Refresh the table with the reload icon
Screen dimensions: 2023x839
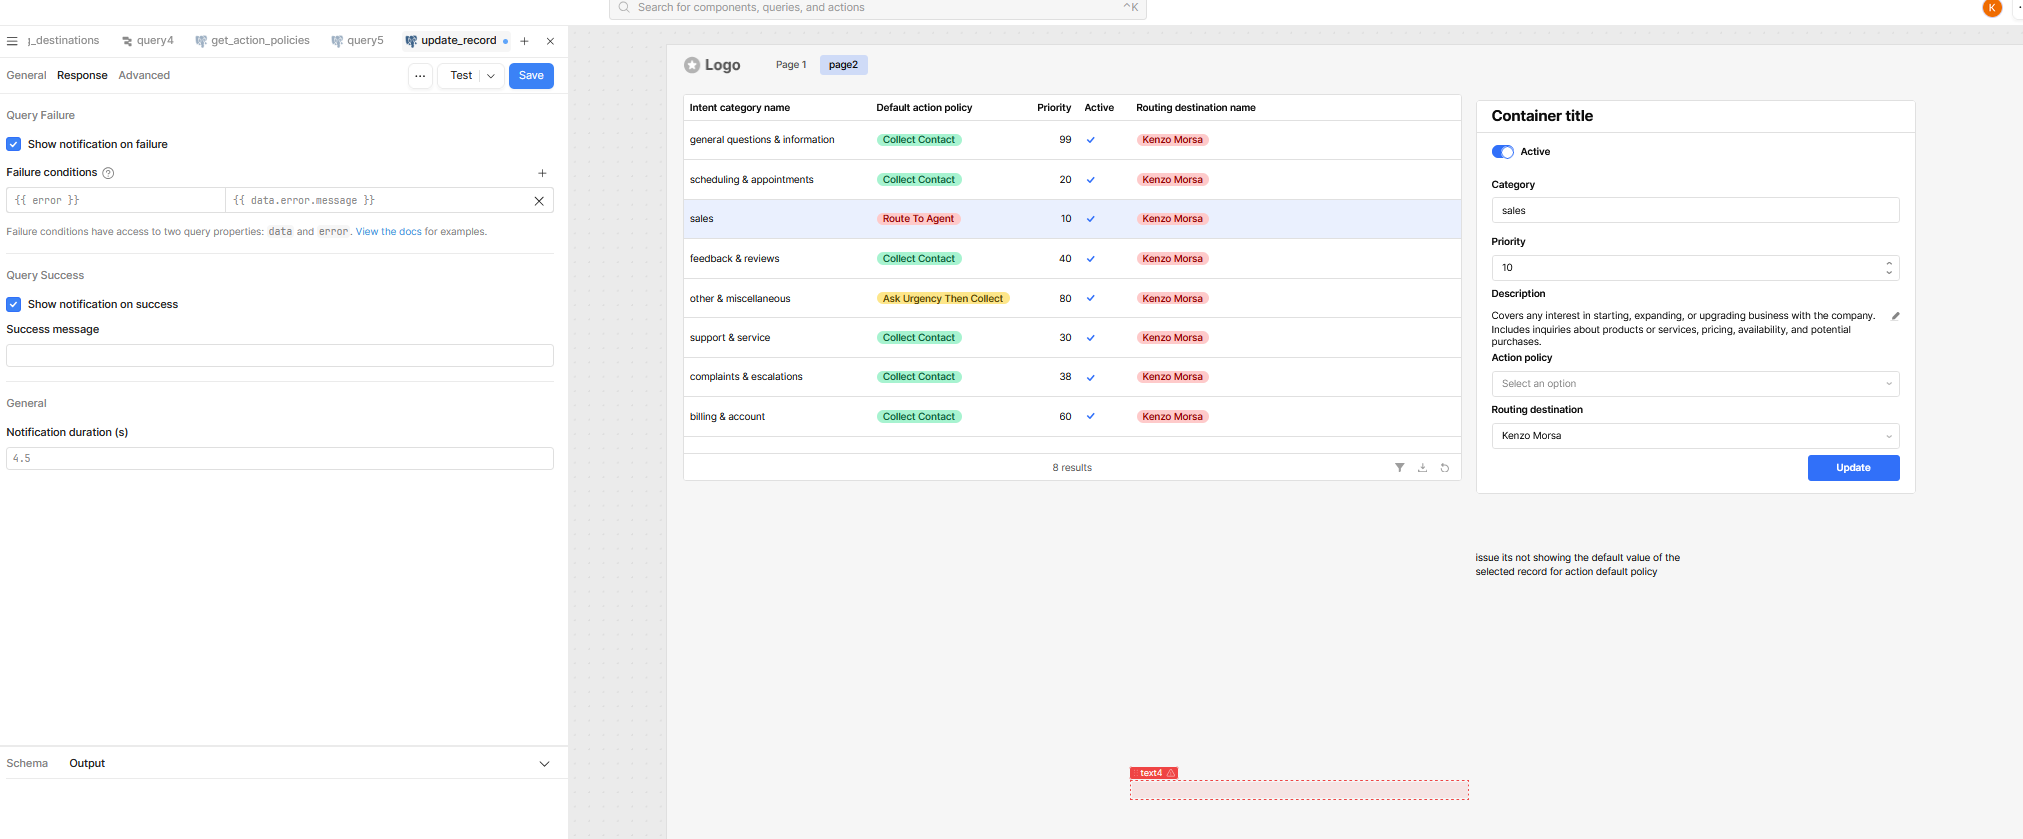[x=1444, y=468]
